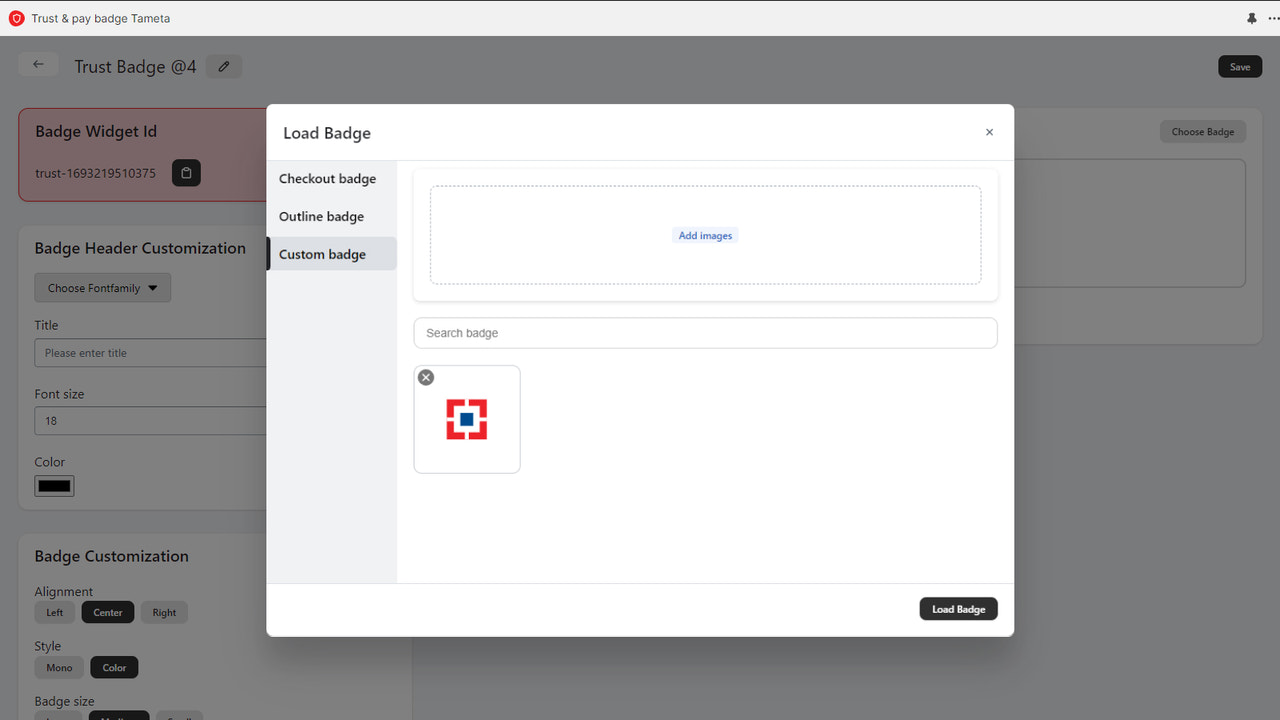
Task: Enable Right alignment option
Action: pyautogui.click(x=164, y=612)
